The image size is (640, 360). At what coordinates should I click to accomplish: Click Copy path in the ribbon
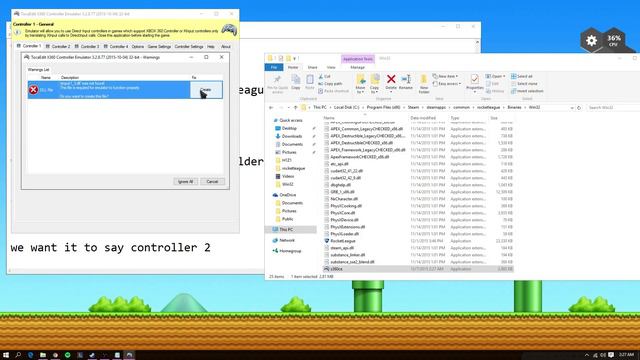click(x=330, y=84)
